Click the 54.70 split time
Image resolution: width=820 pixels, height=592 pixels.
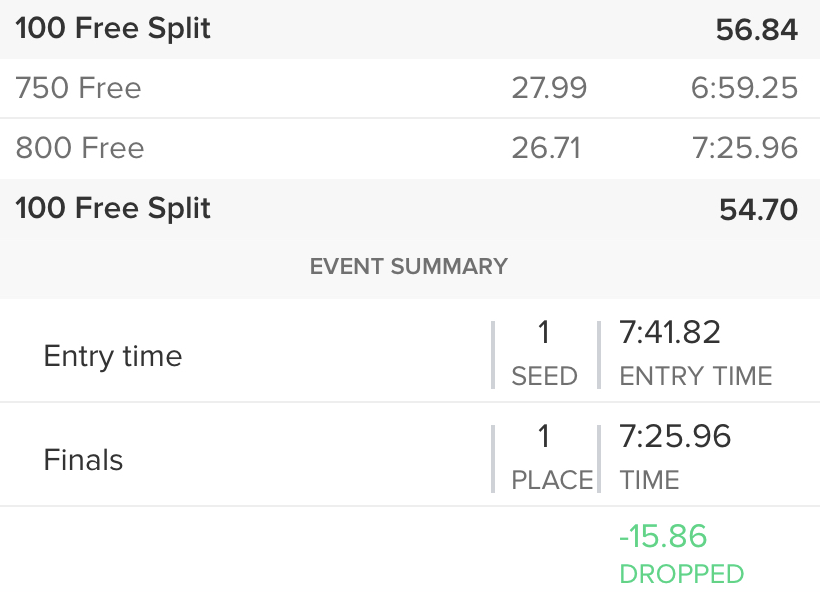[x=758, y=210]
